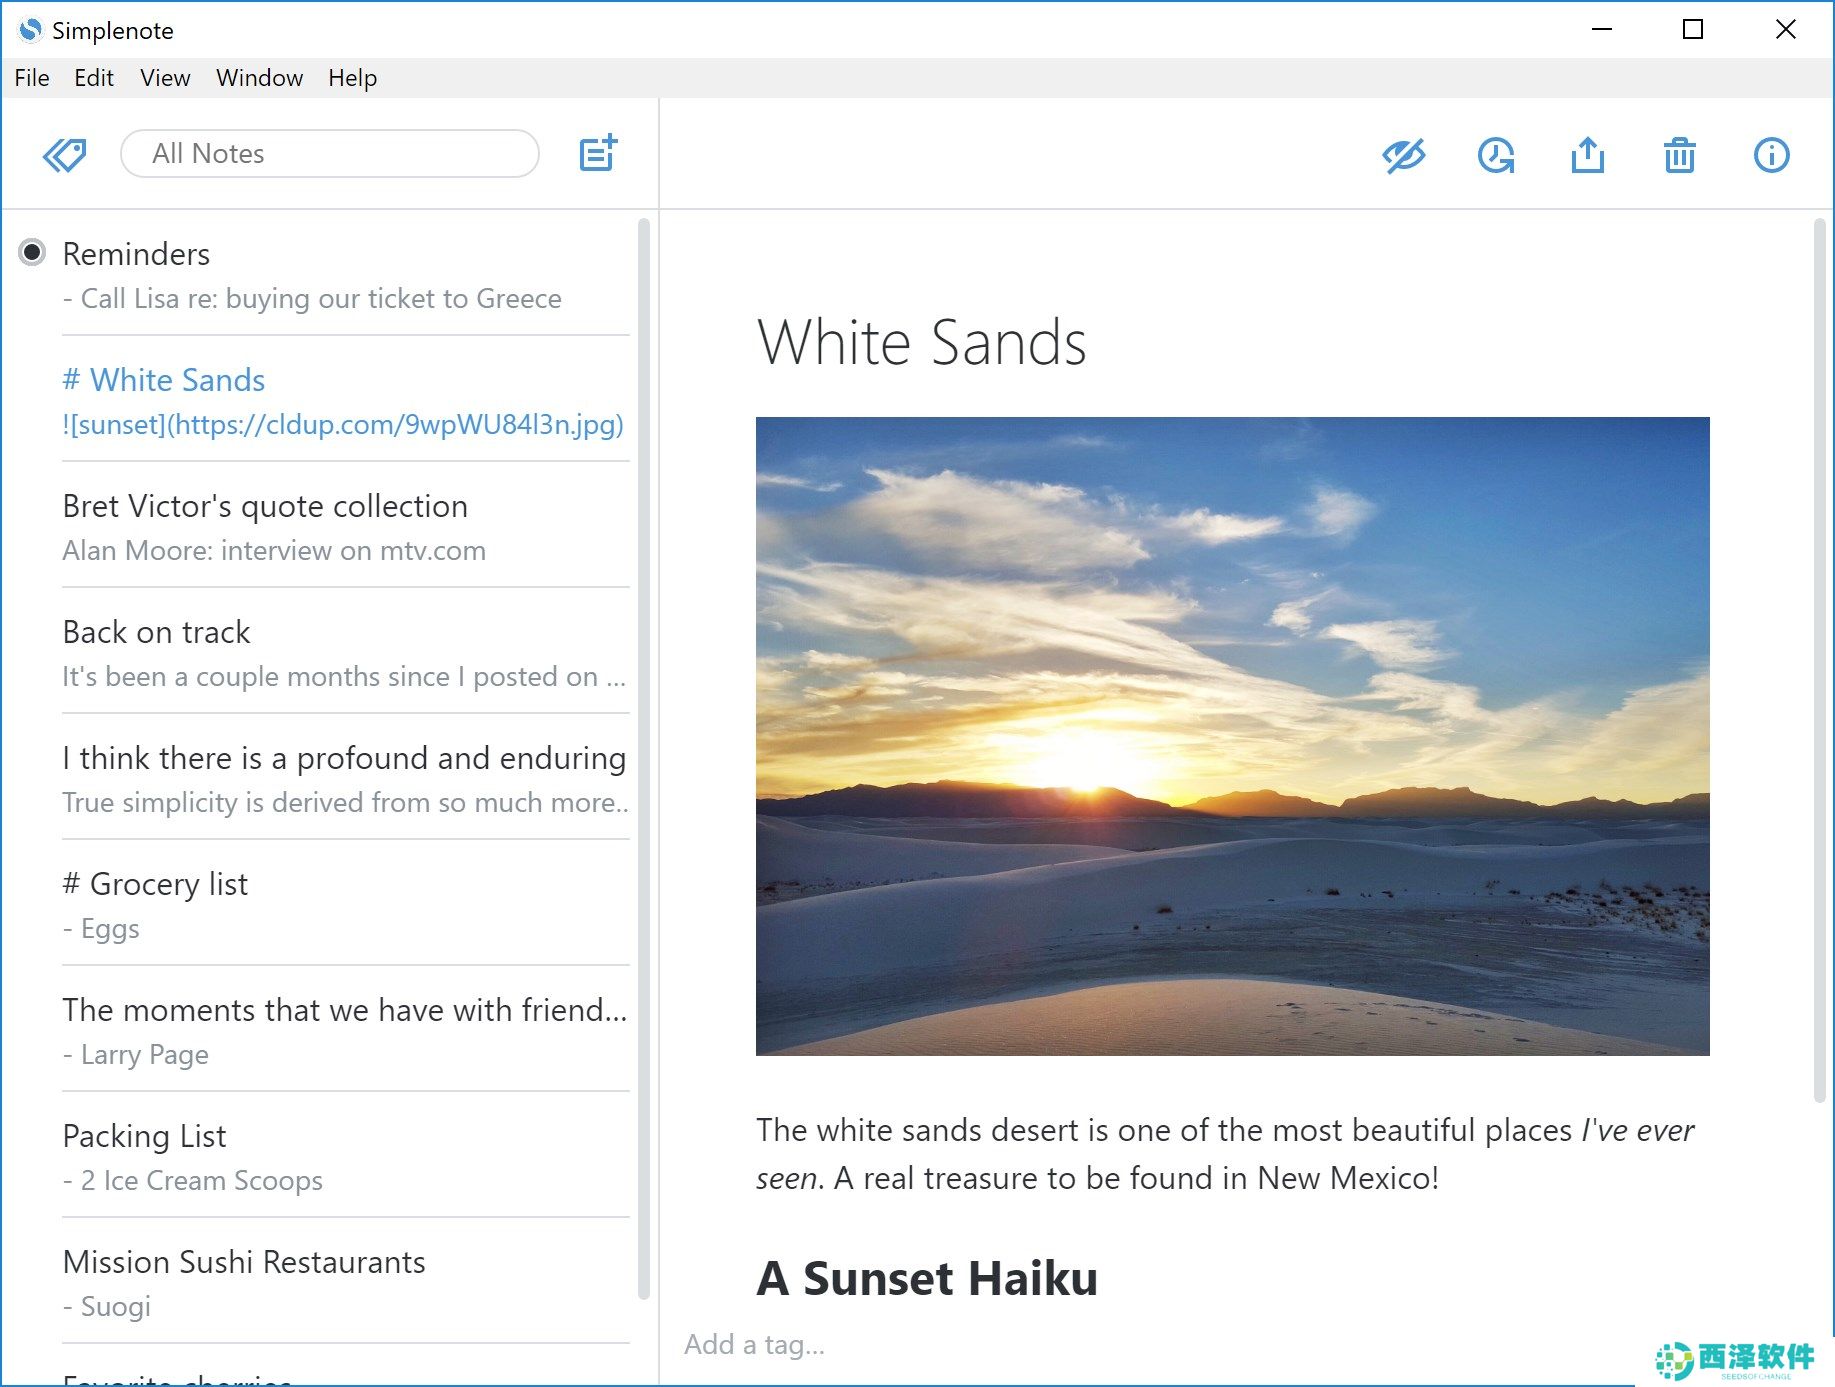1835x1387 pixels.
Task: Open the Back on track note
Action: 346,653
